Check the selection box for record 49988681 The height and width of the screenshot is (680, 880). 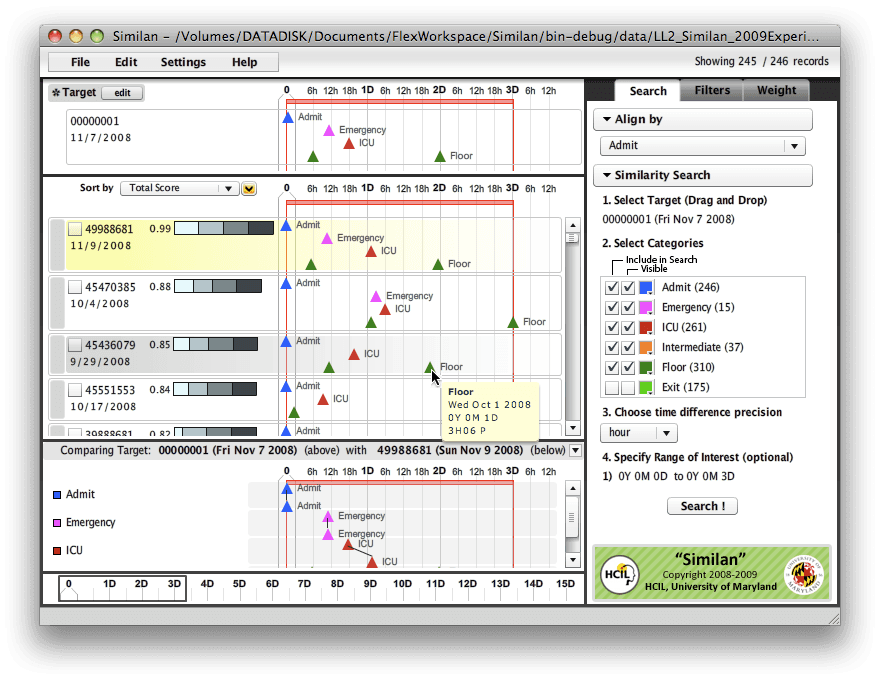(74, 228)
